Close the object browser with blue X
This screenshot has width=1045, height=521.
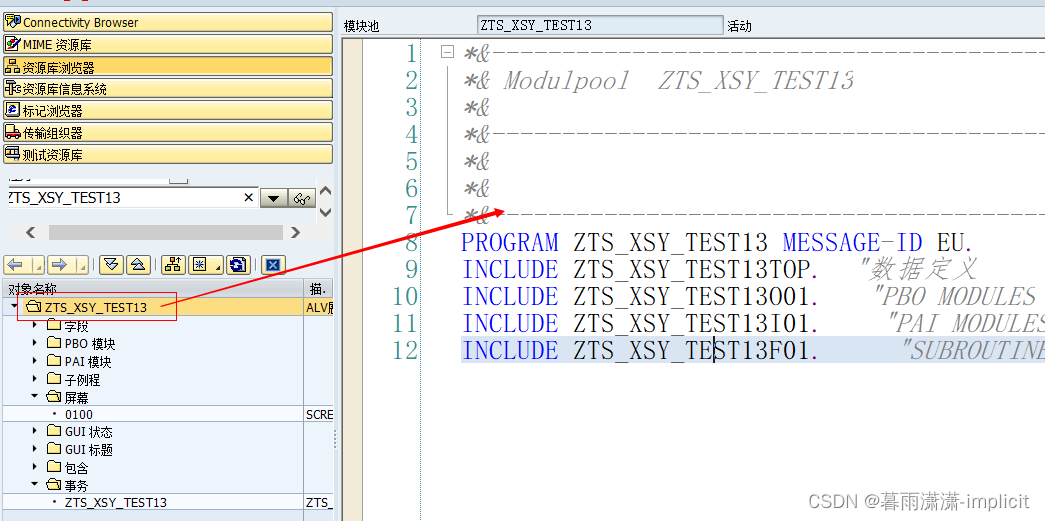pos(273,265)
